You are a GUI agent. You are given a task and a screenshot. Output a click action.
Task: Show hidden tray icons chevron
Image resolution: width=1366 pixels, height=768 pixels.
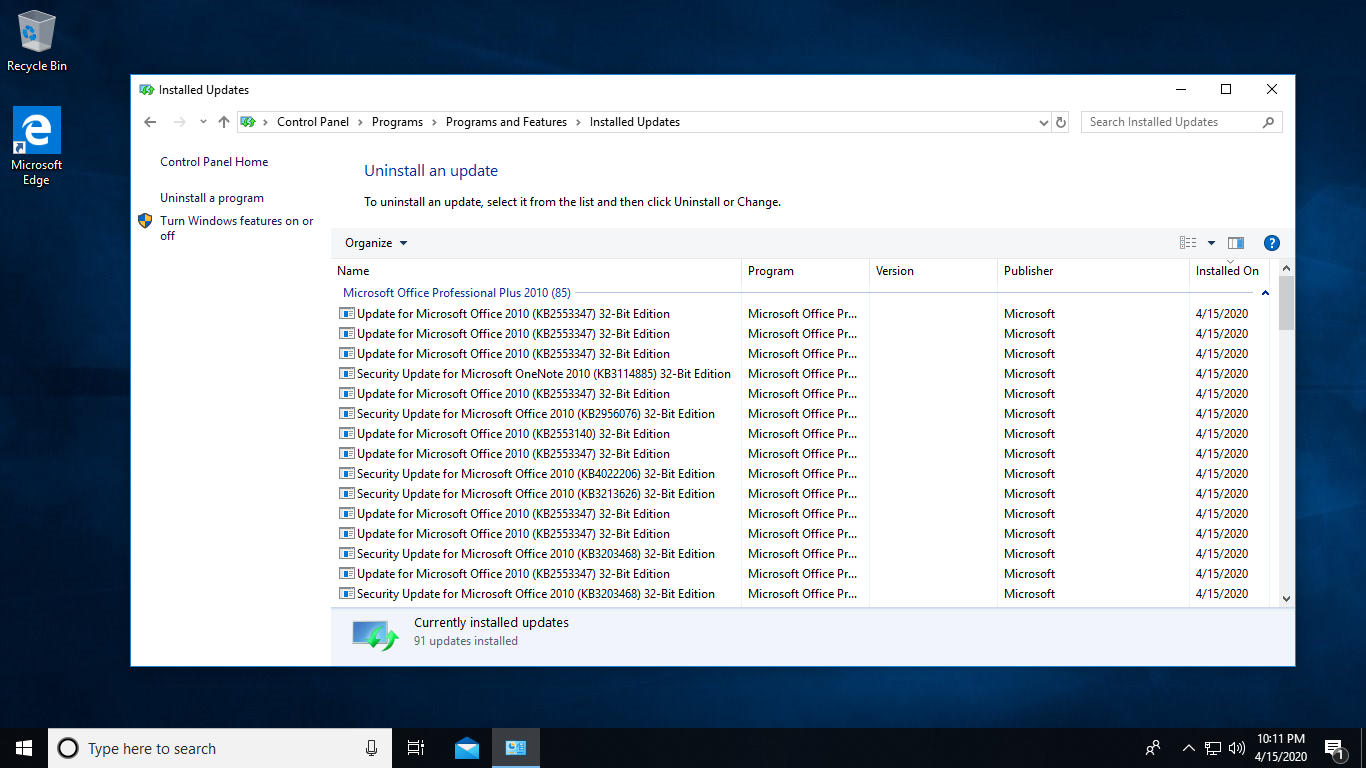click(1189, 748)
